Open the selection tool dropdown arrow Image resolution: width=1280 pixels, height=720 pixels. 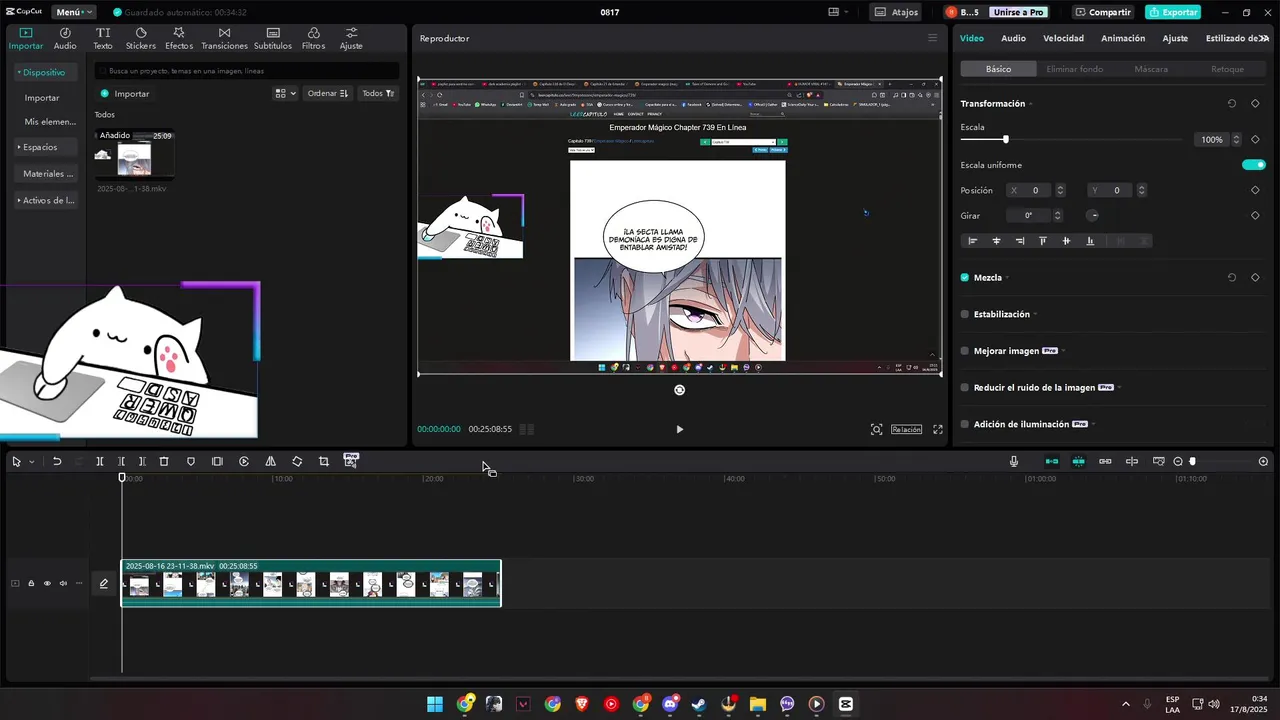(31, 462)
